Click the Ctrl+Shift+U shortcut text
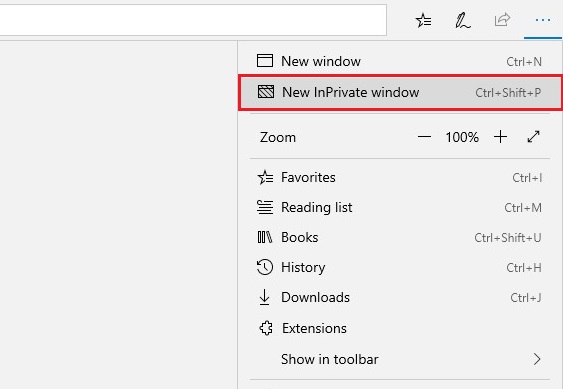 (x=508, y=238)
